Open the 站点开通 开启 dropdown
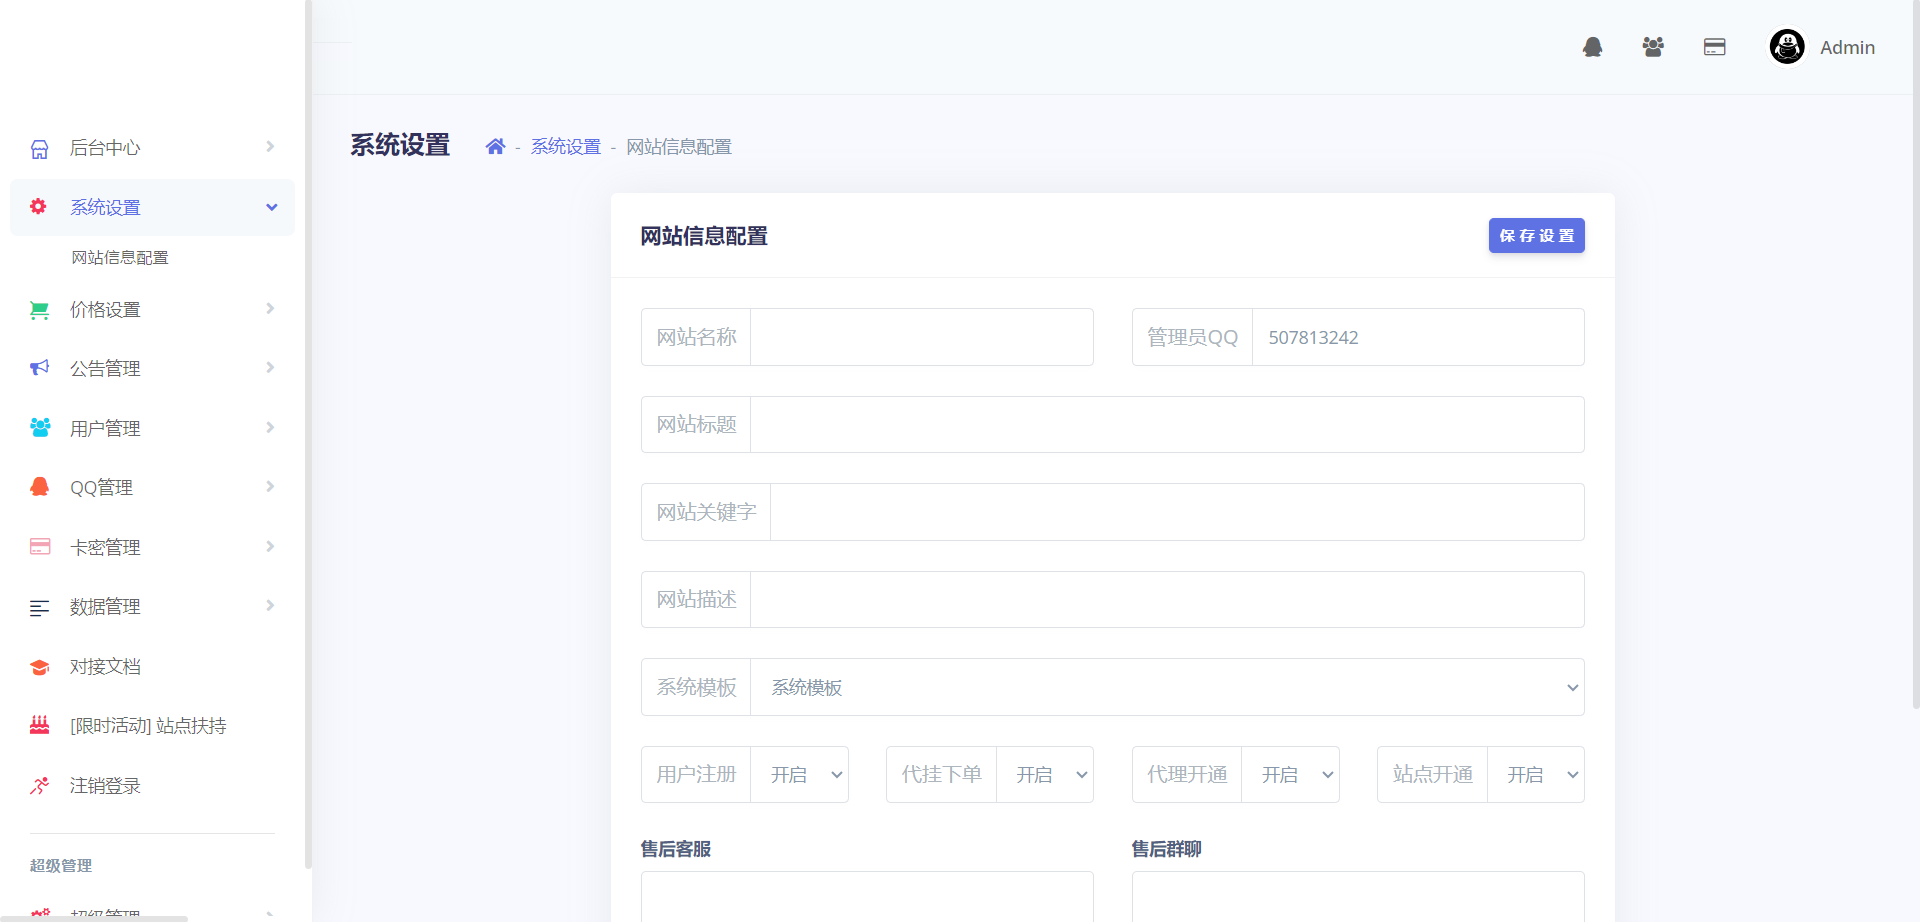 (x=1536, y=775)
